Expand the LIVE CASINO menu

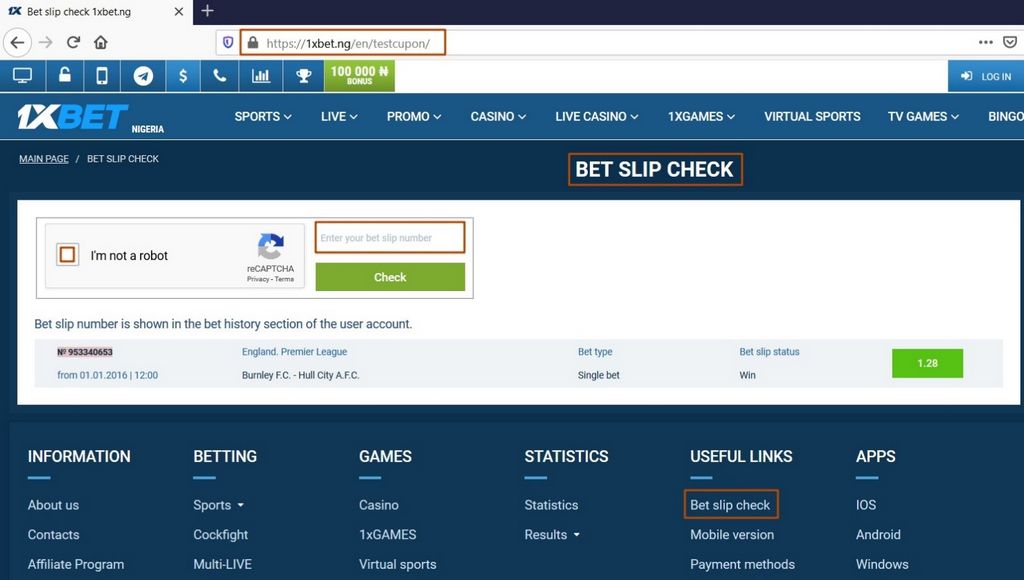tap(595, 116)
